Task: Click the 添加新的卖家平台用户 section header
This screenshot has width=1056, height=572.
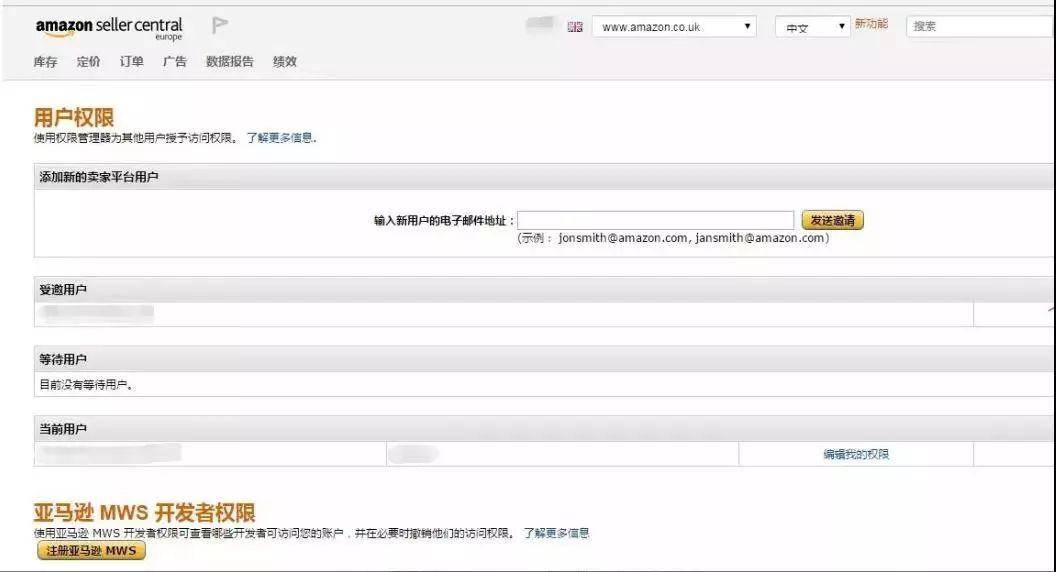Action: (x=543, y=177)
